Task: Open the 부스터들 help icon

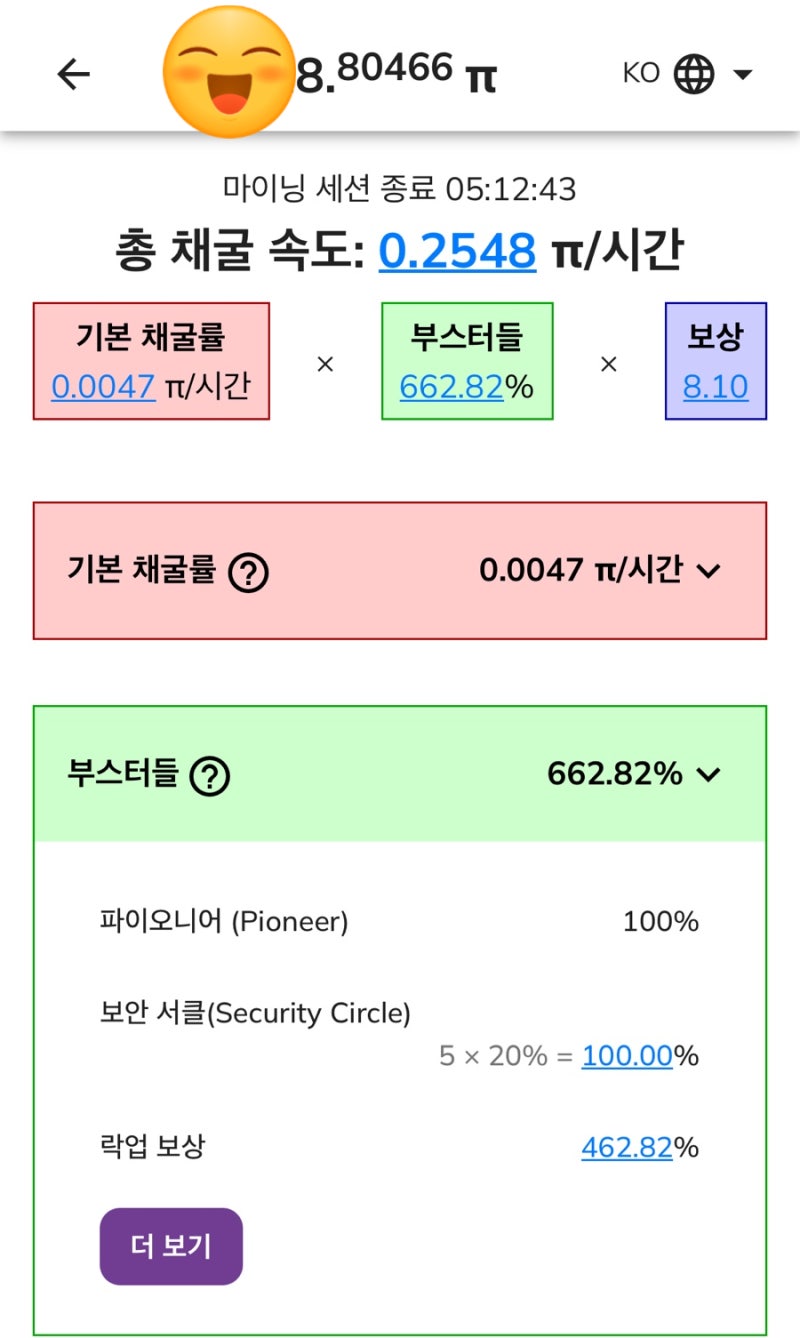Action: tap(211, 774)
